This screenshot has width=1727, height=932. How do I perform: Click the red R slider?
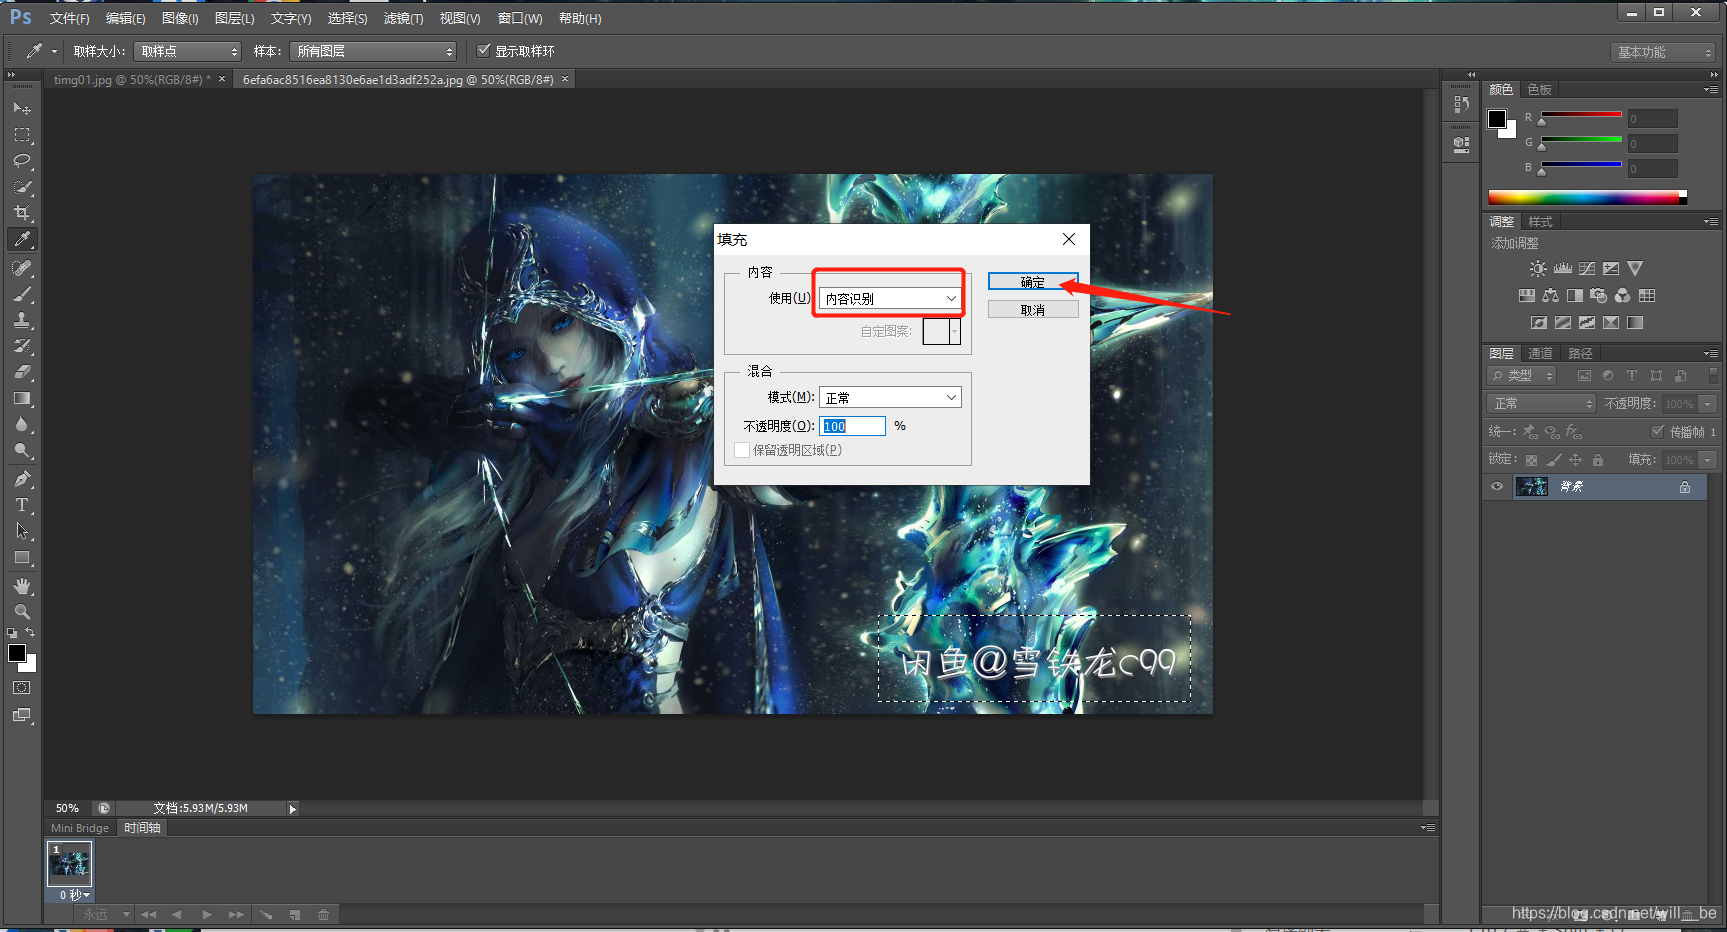click(1581, 117)
